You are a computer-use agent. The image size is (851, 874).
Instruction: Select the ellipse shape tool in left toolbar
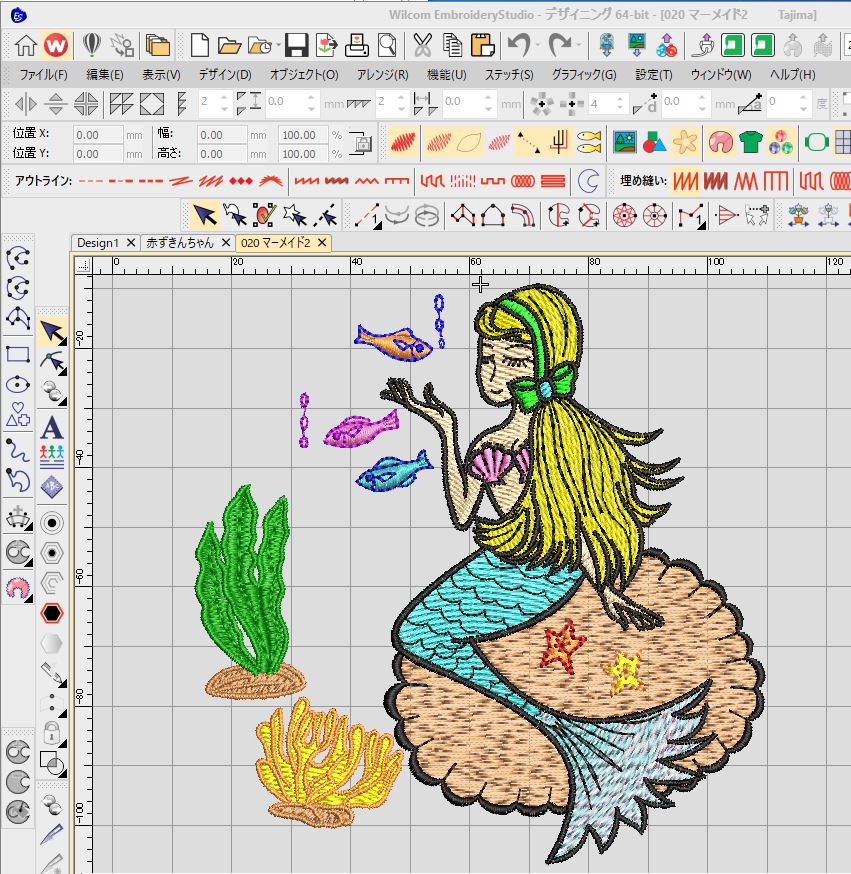18,385
